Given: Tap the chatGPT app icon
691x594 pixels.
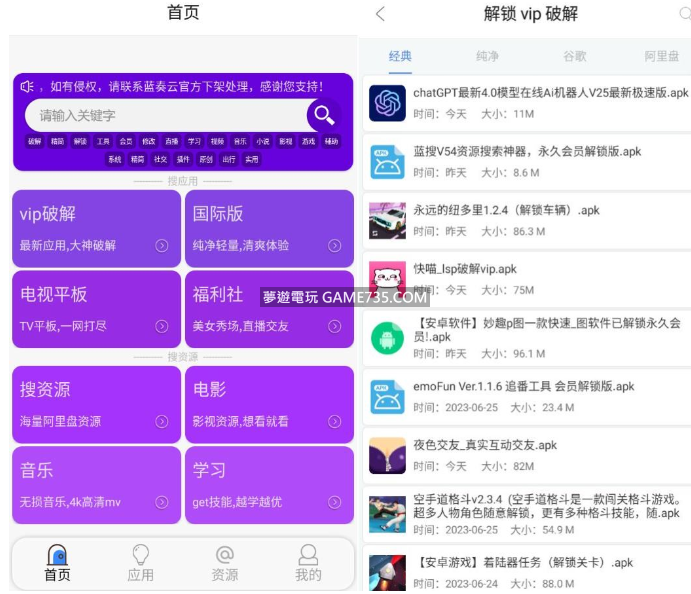Looking at the screenshot, I should 387,103.
